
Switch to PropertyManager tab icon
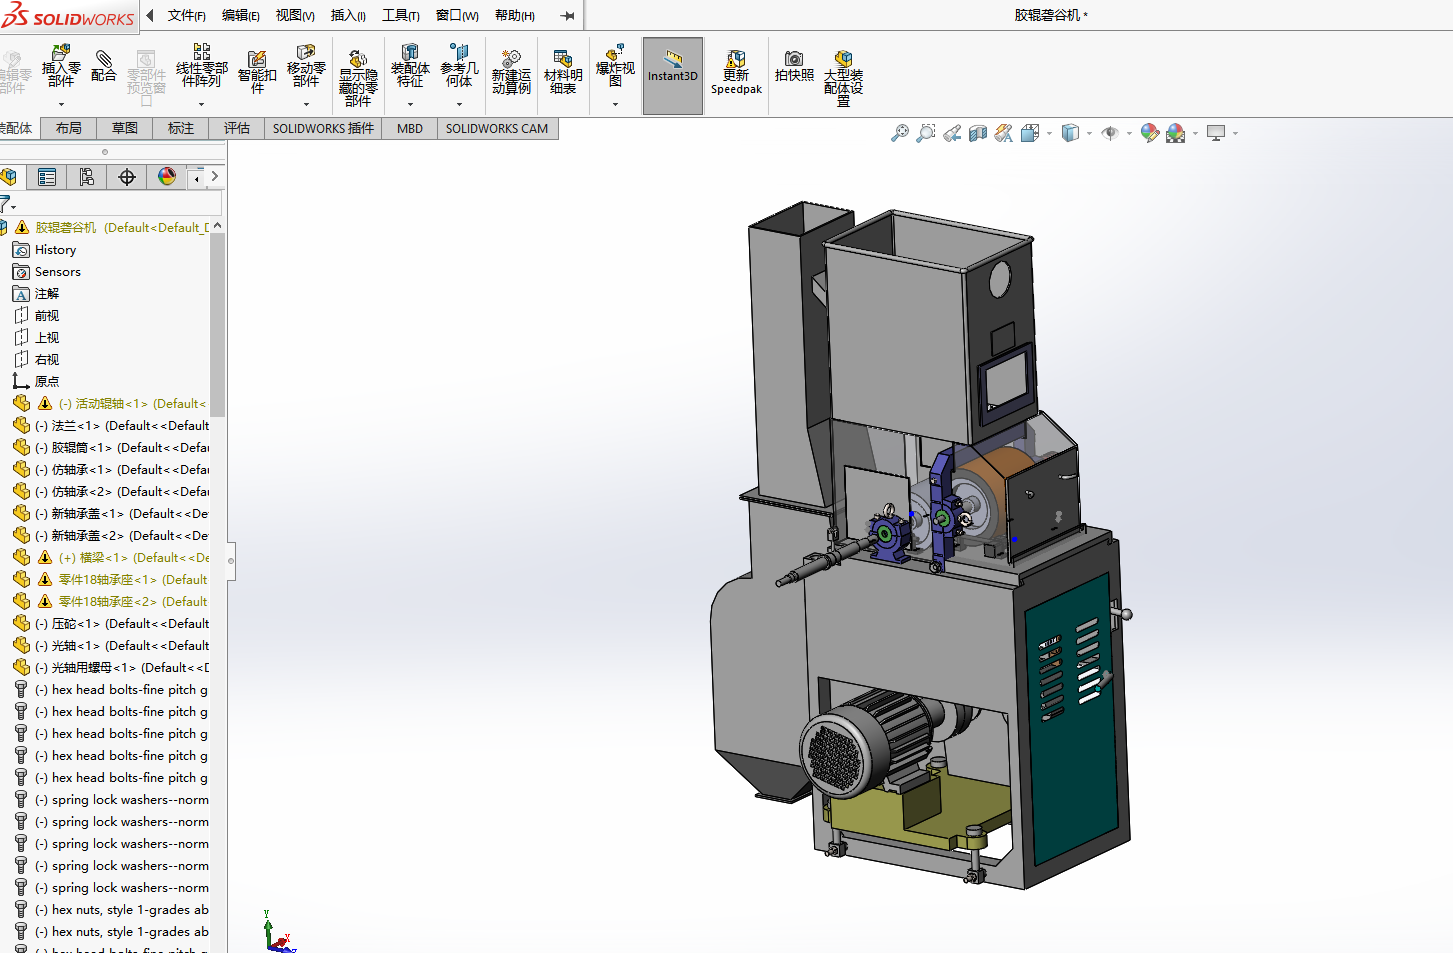click(47, 177)
